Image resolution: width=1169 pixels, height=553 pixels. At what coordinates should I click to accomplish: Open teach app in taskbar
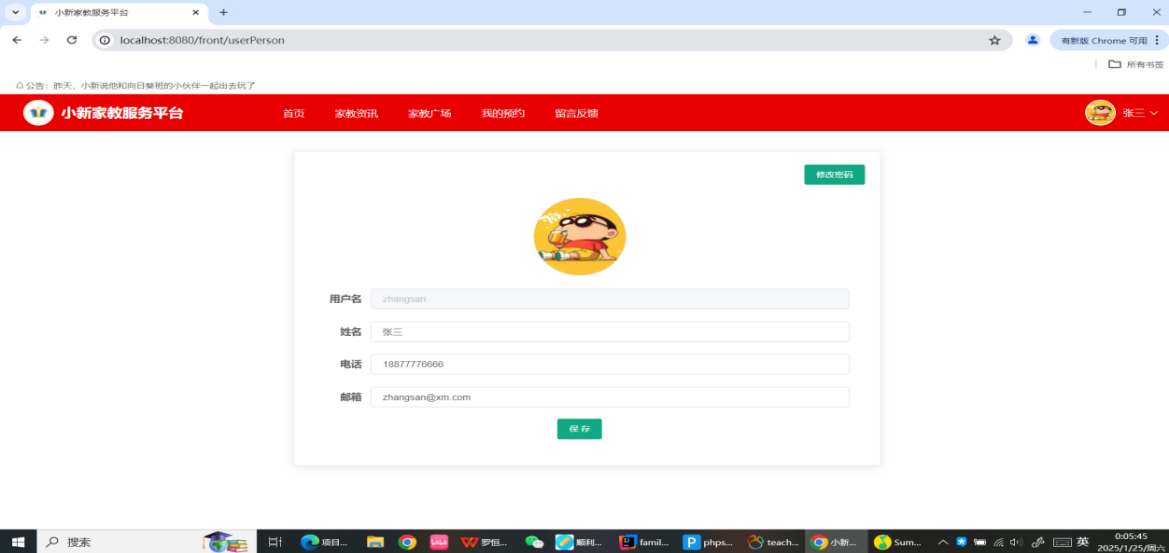[x=772, y=542]
